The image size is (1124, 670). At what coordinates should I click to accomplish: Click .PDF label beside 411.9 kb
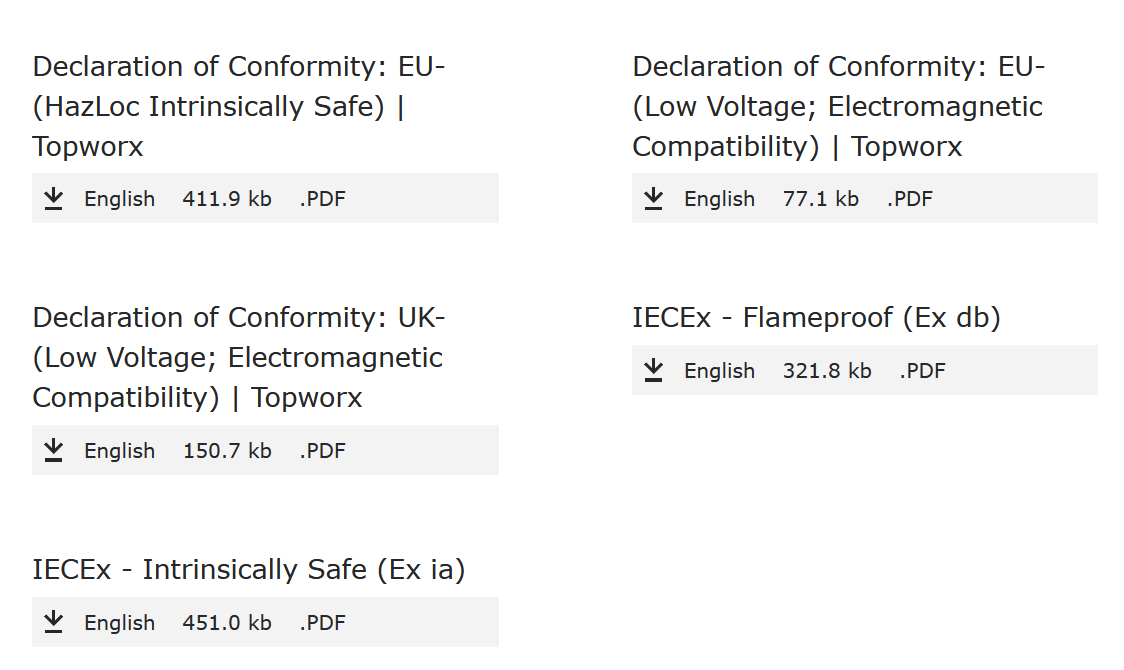pos(322,199)
